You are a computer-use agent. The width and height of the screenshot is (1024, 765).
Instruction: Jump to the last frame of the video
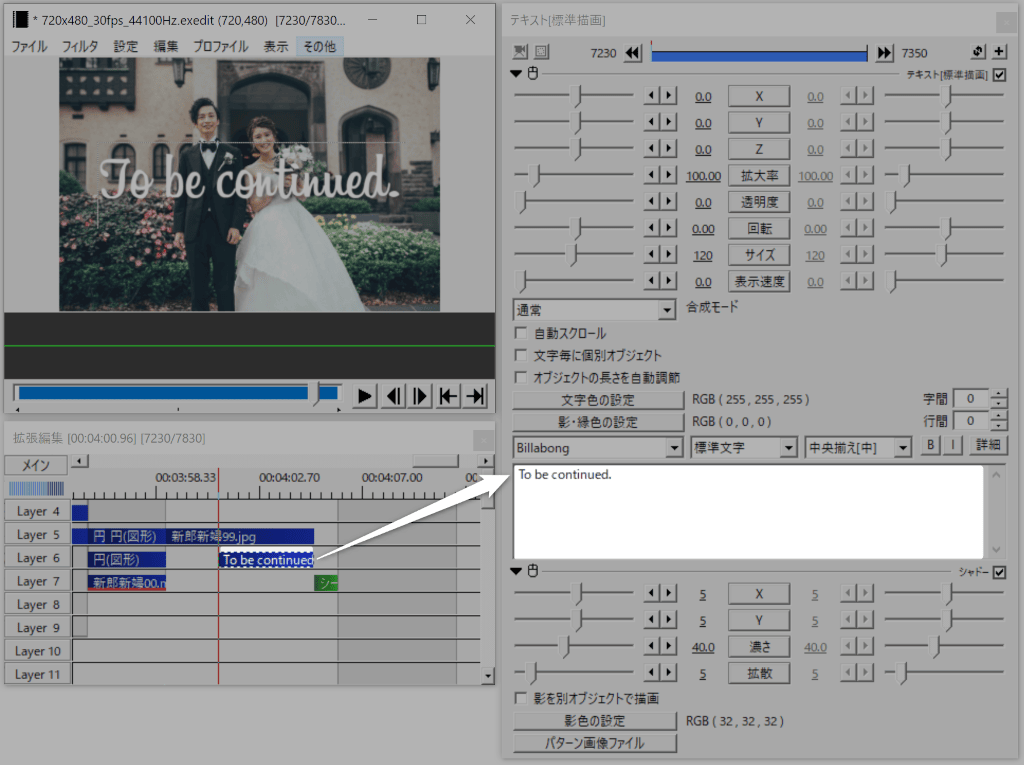[476, 397]
